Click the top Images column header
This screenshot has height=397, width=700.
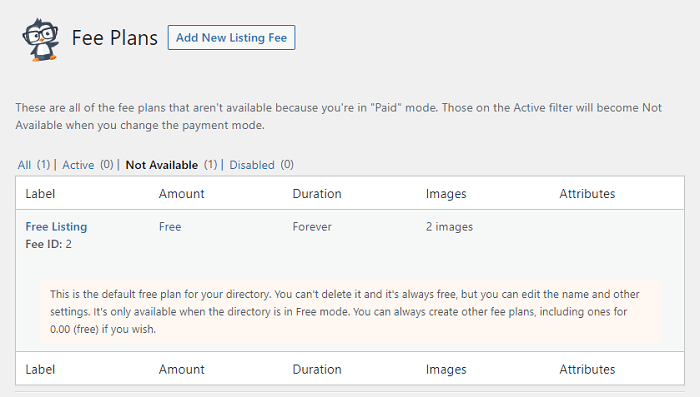click(446, 193)
